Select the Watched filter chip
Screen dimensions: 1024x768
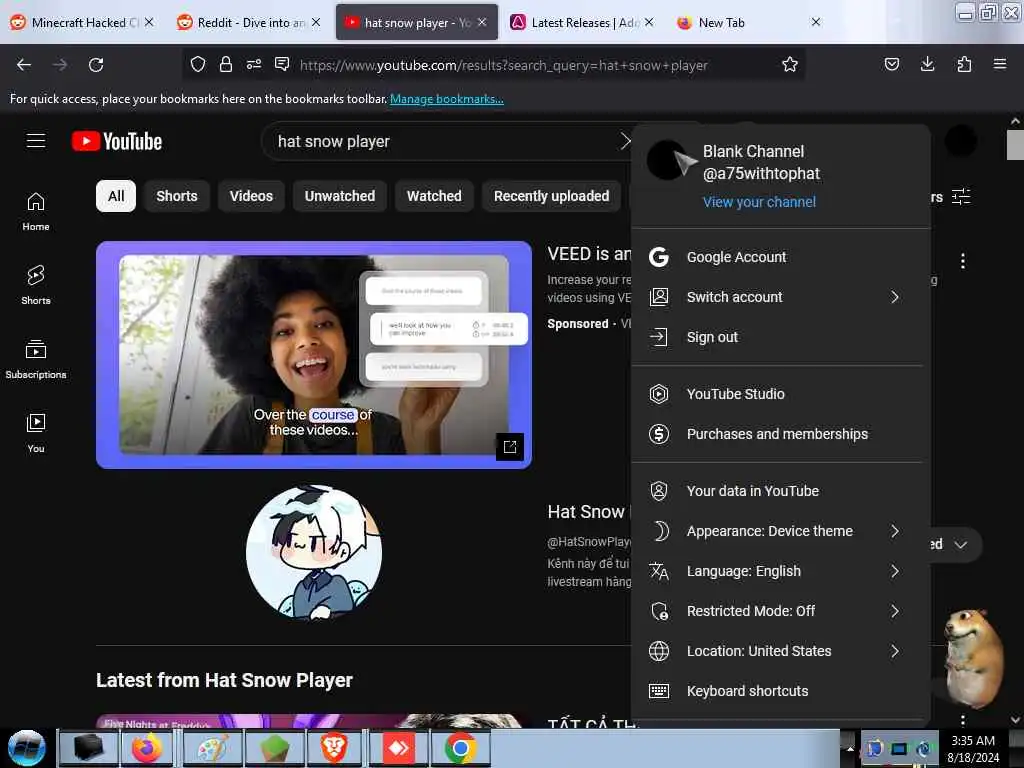(x=434, y=196)
